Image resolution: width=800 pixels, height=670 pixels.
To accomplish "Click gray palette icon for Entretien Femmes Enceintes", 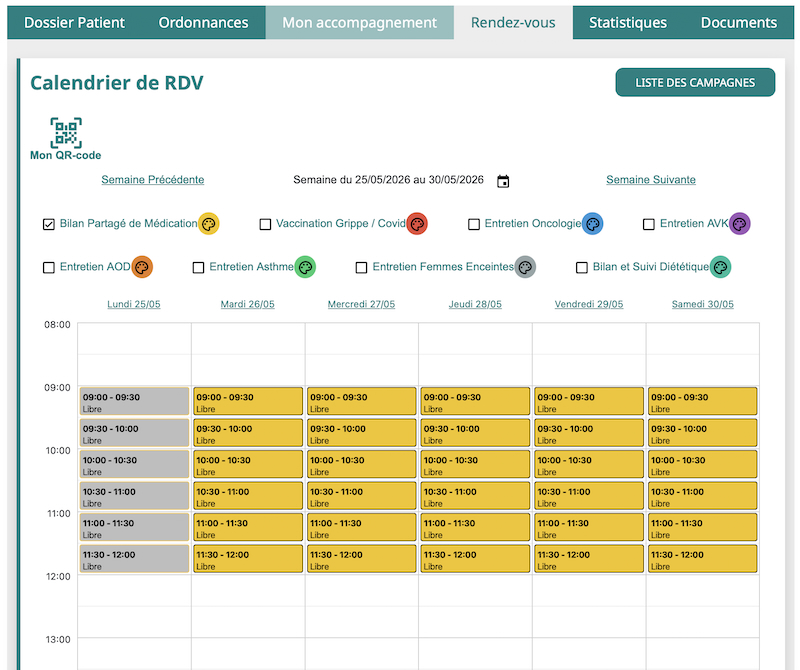I will click(x=525, y=267).
